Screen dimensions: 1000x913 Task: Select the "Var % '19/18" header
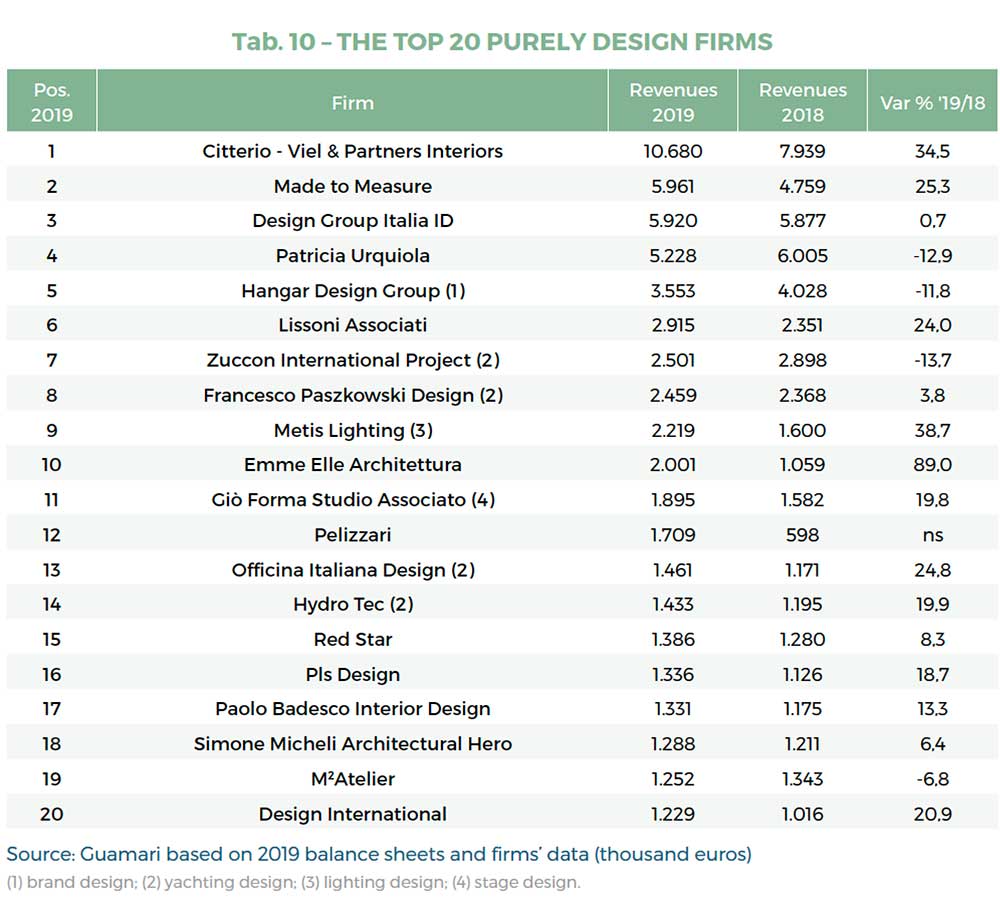pos(932,102)
